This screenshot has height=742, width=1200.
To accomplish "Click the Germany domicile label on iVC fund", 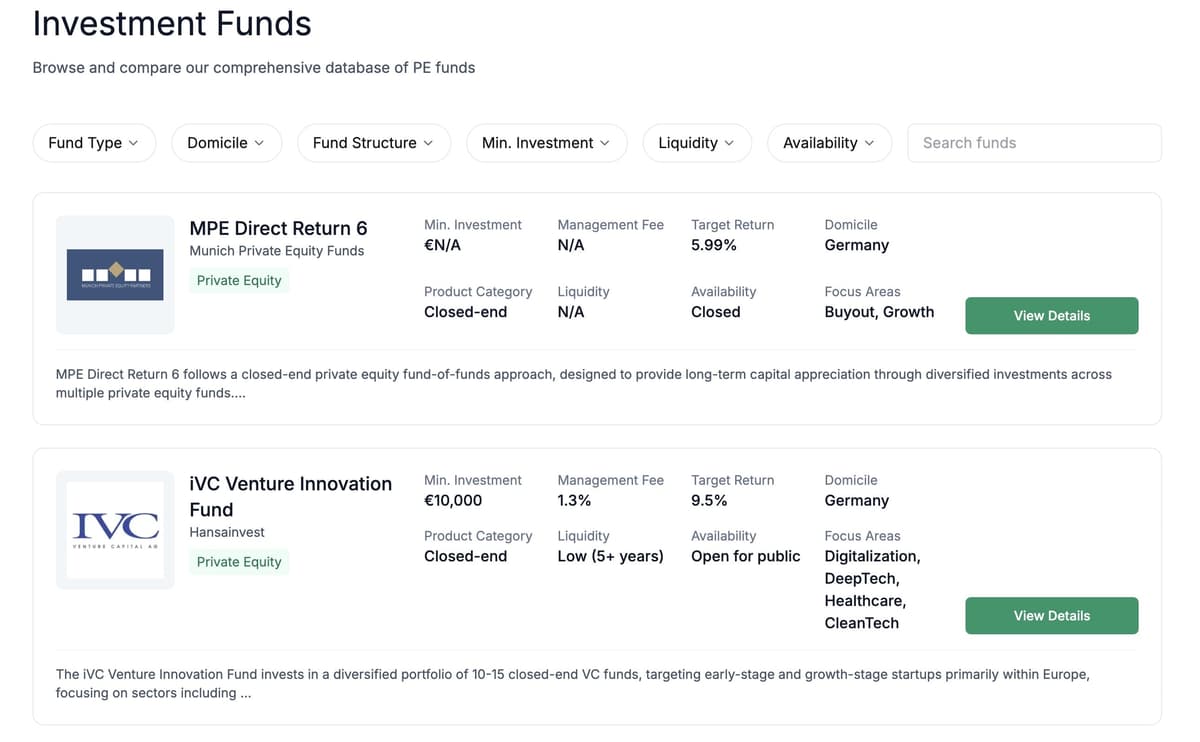I will point(856,500).
